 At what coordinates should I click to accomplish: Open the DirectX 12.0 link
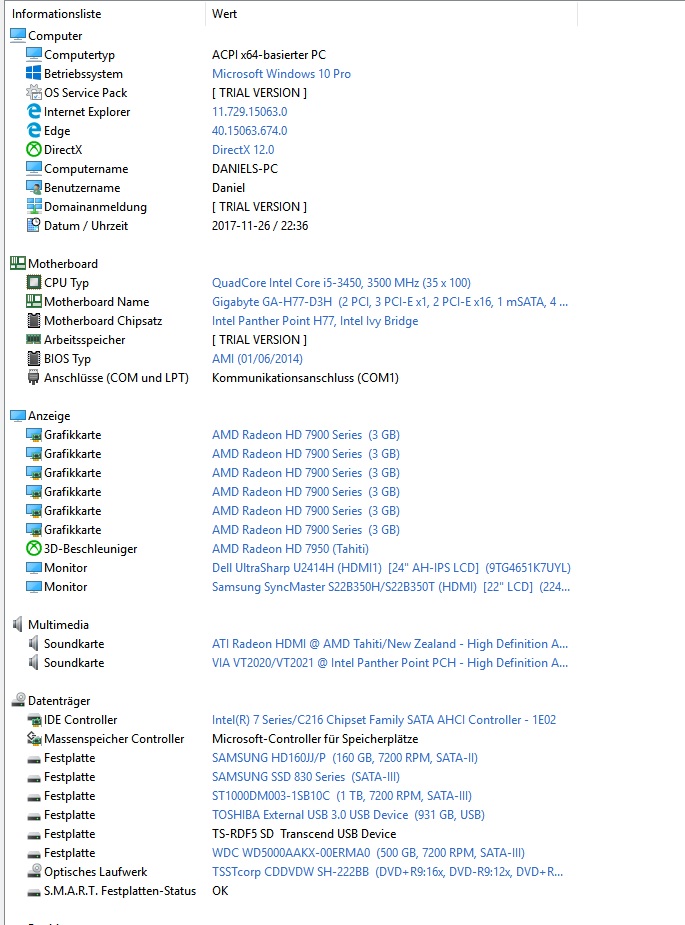click(x=243, y=150)
